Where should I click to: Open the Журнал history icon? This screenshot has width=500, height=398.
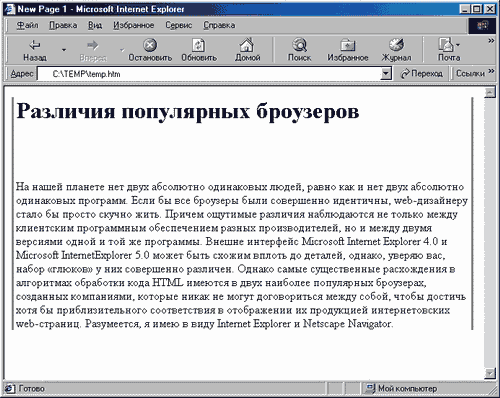point(396,45)
